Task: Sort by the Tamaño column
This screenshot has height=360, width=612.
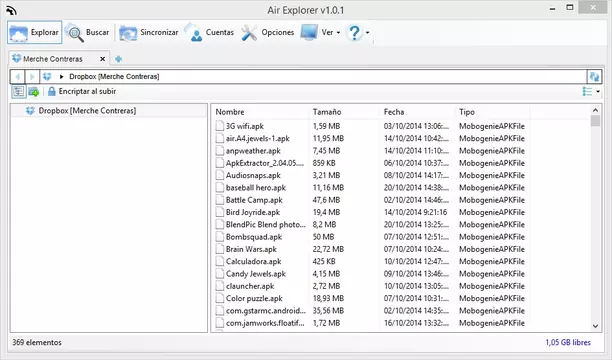Action: click(x=327, y=112)
